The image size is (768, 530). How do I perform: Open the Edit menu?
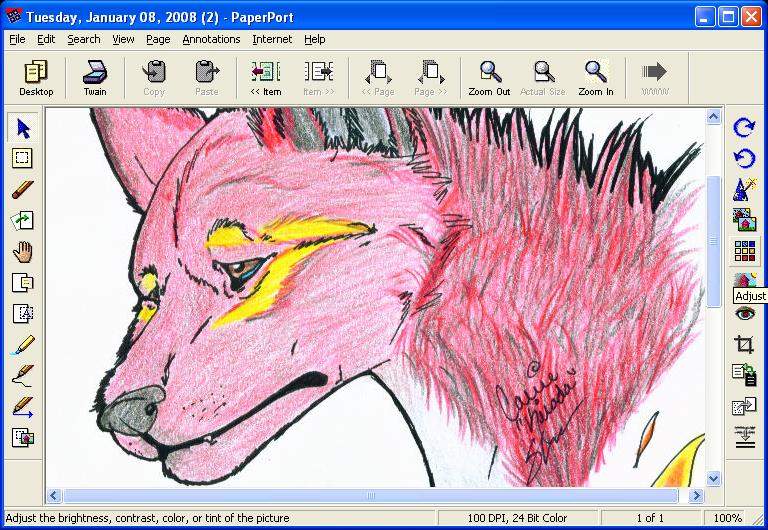[x=46, y=39]
